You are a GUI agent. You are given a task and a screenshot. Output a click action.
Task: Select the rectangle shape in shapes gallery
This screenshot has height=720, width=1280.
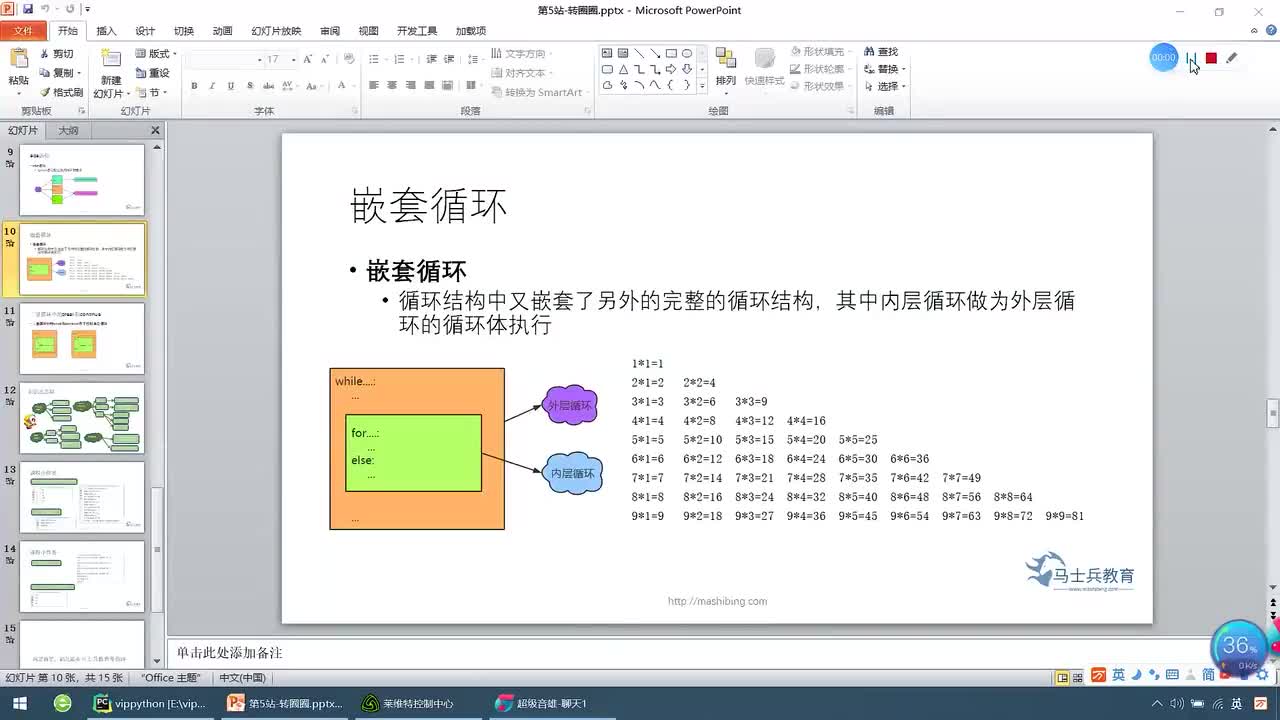[x=671, y=53]
